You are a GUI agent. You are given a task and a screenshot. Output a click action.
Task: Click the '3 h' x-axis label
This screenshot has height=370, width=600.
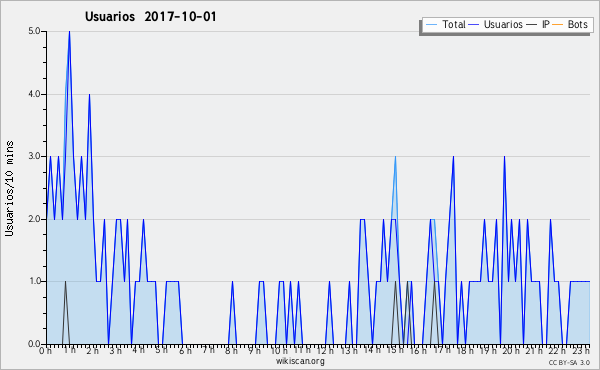(115, 350)
